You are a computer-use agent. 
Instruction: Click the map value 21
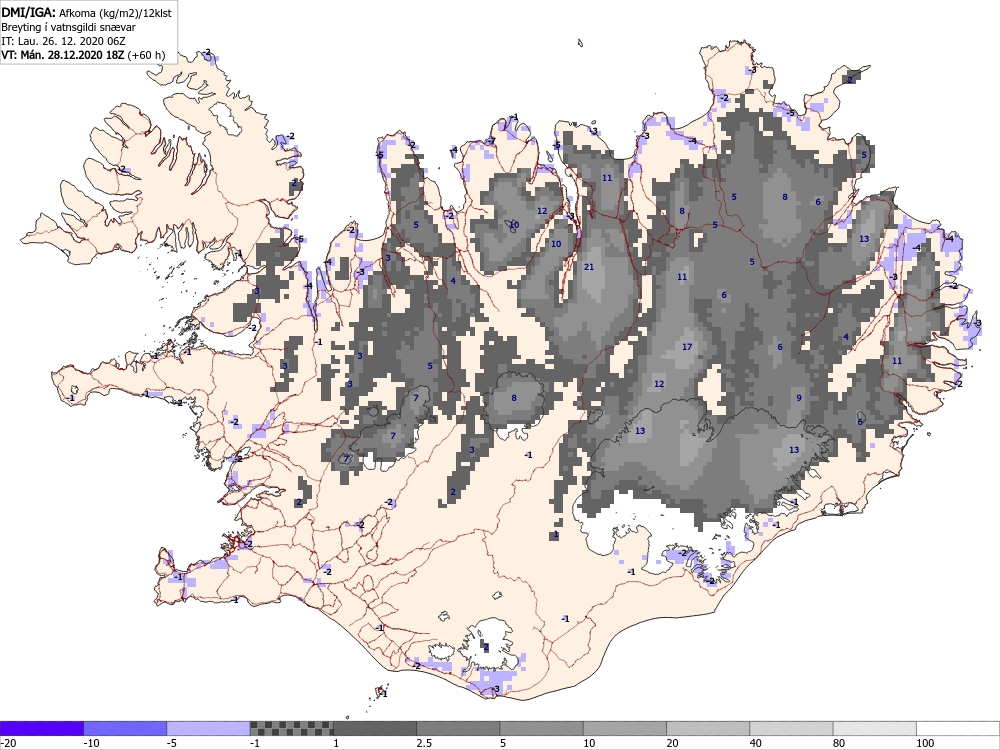589,267
